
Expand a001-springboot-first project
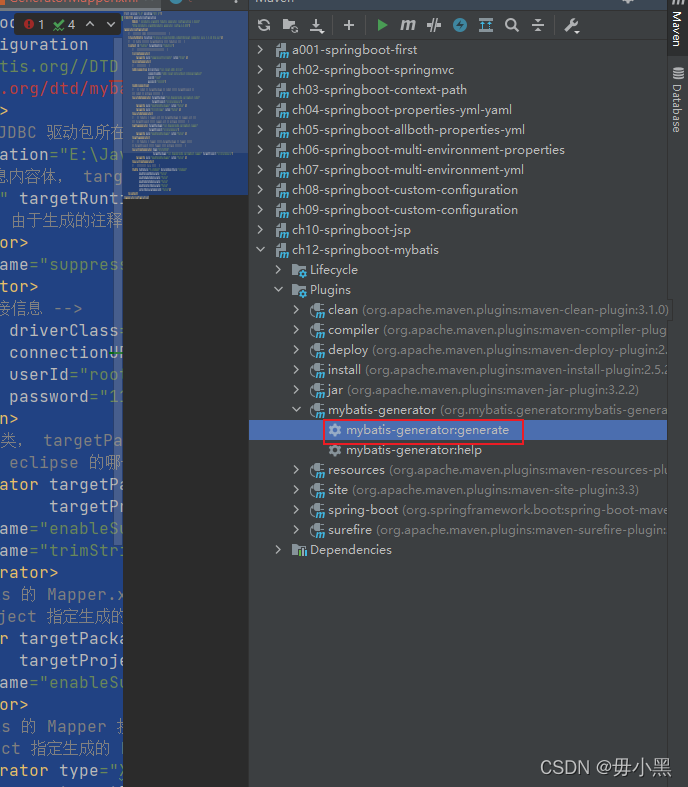pyautogui.click(x=260, y=50)
